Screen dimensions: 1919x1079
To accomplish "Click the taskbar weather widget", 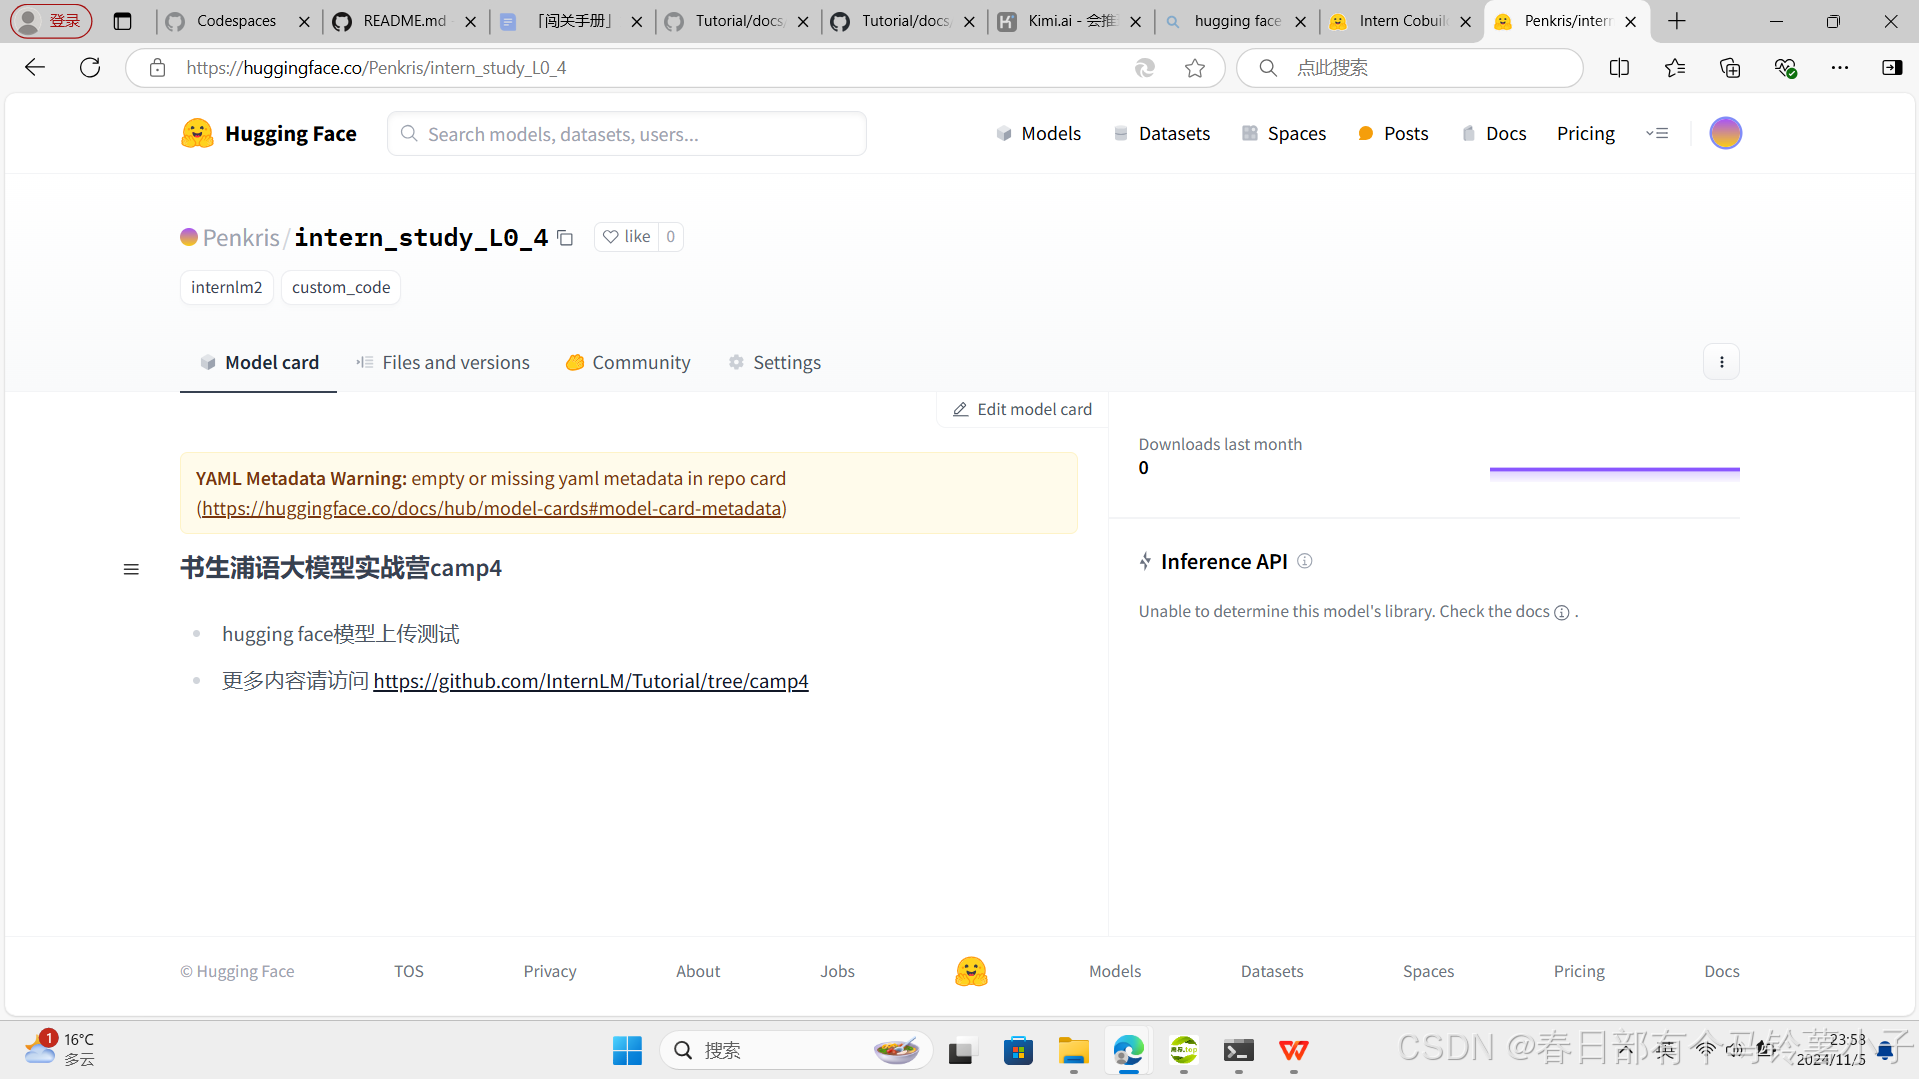I will [x=60, y=1049].
